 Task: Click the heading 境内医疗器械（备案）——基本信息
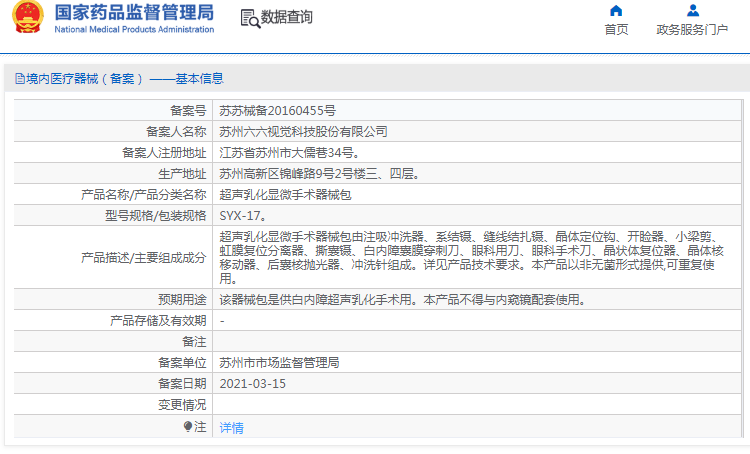click(x=124, y=78)
